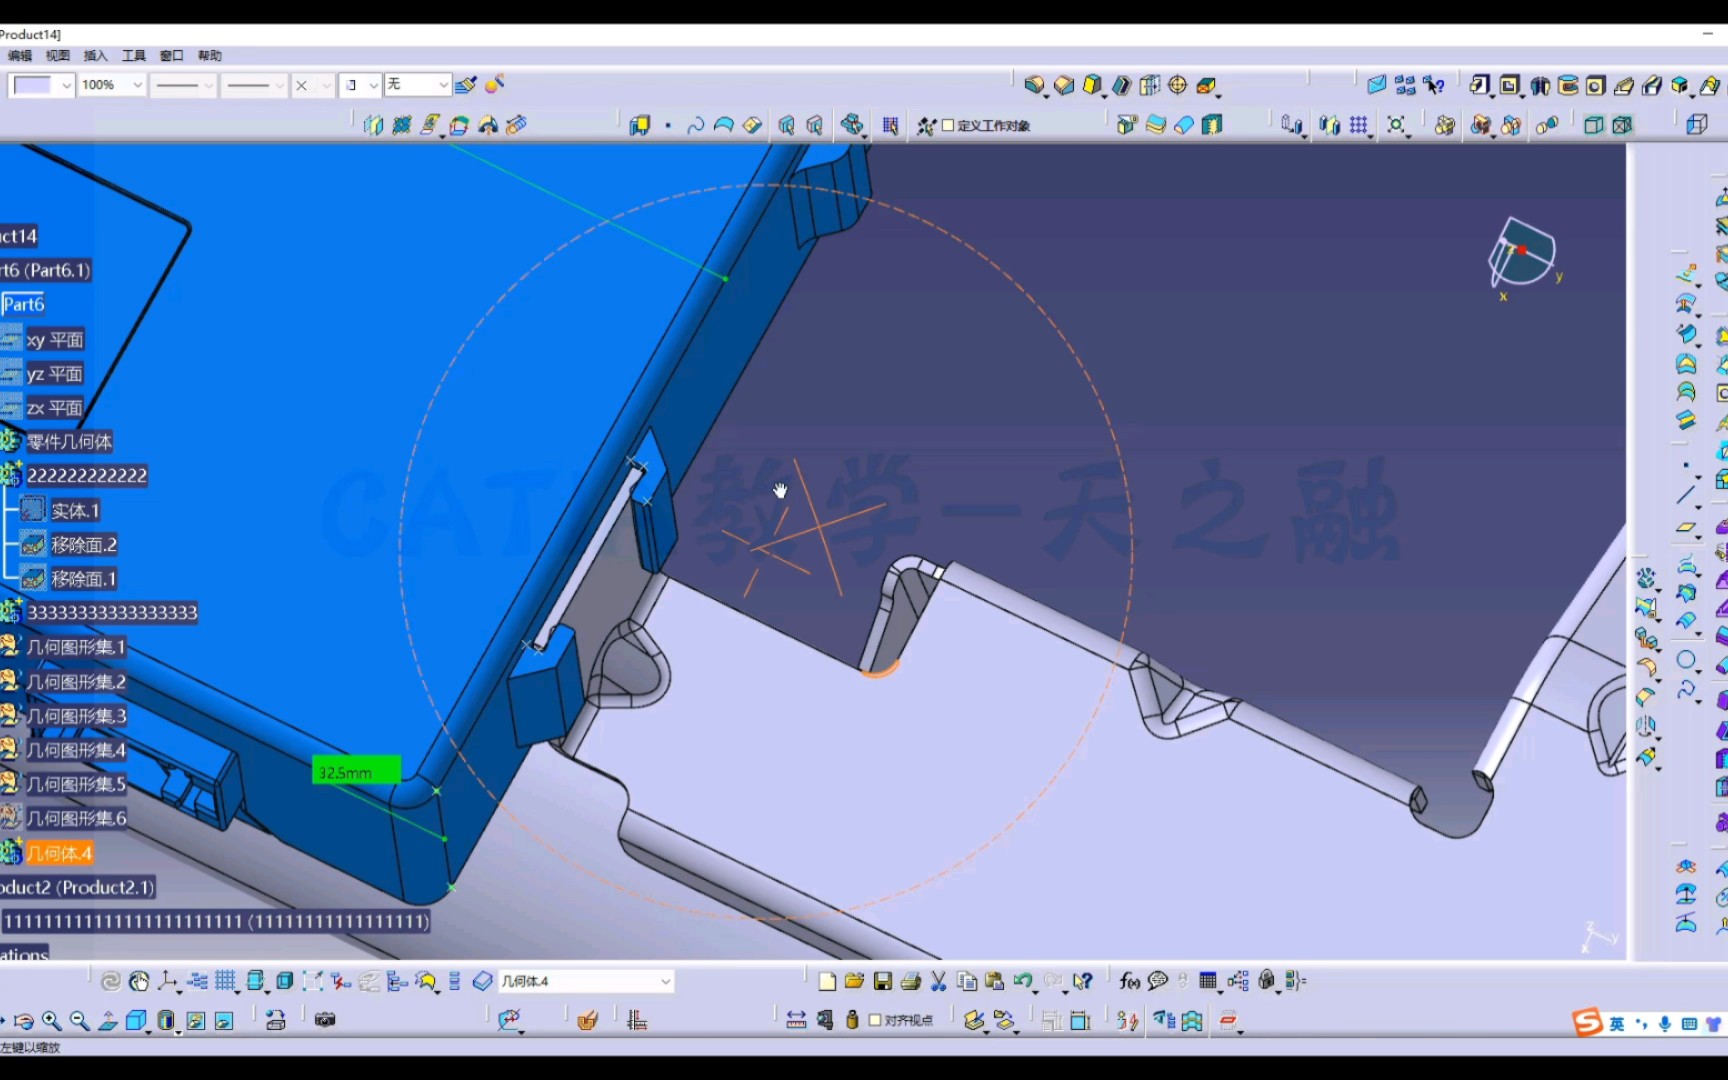
Task: Toggle the 定义工作对象 checkbox
Action: click(948, 125)
